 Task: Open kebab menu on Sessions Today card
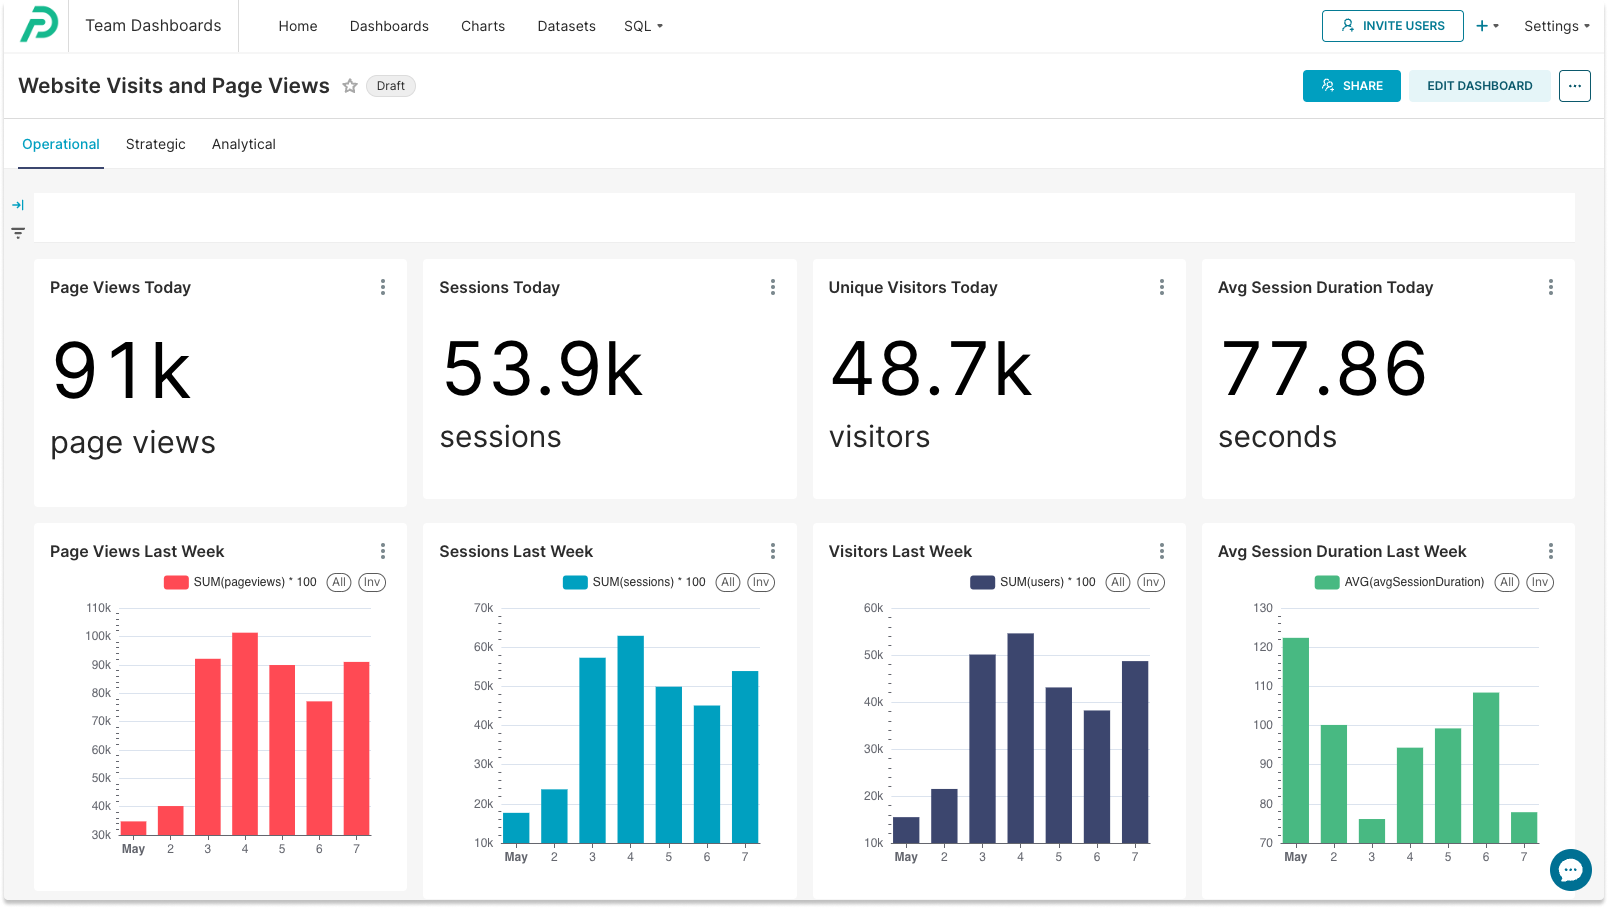pos(772,287)
